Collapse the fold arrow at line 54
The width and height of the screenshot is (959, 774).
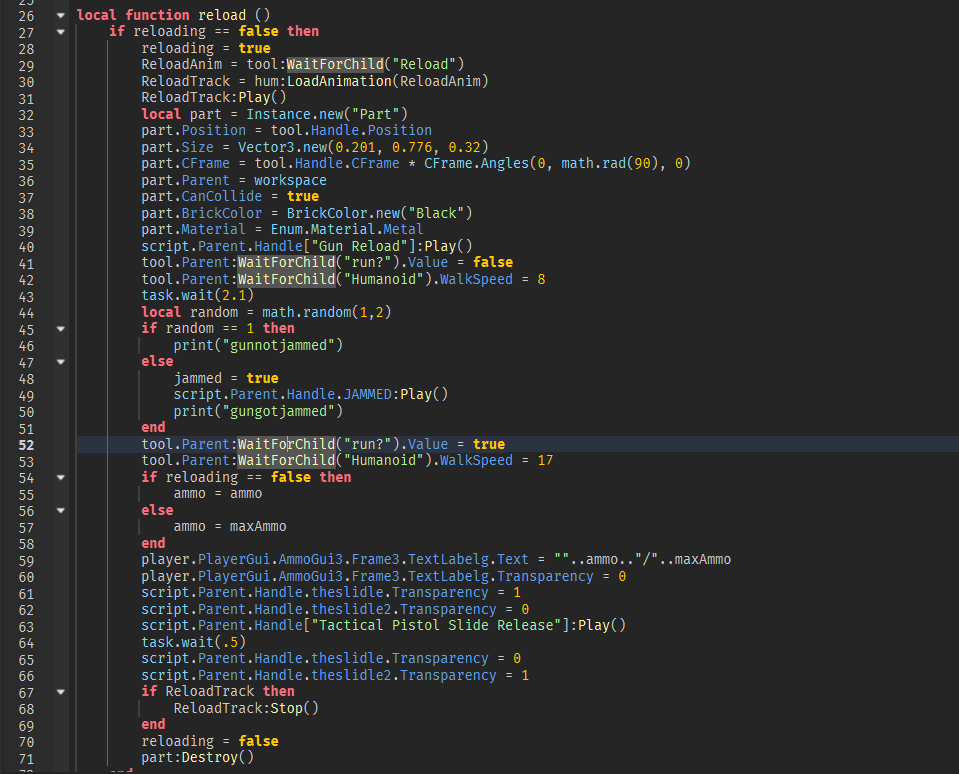(x=61, y=477)
